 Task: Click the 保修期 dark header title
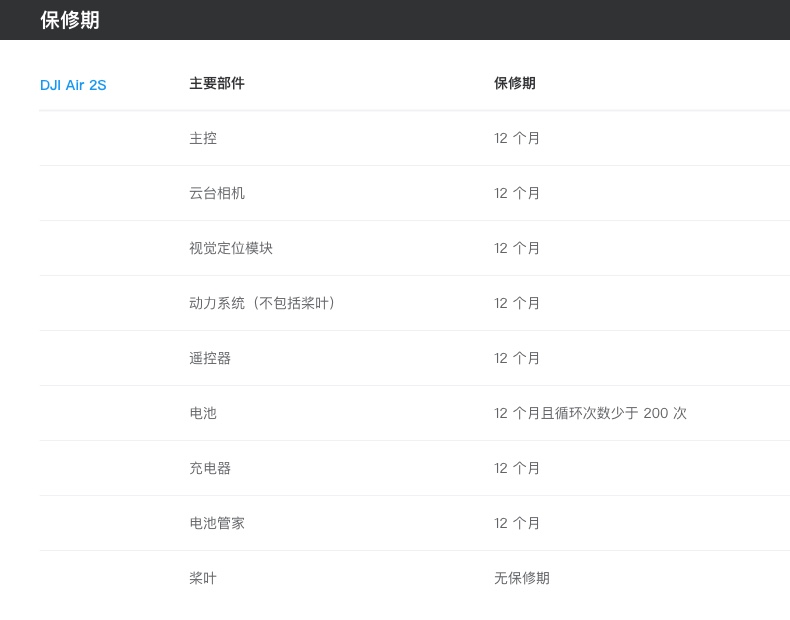click(x=70, y=20)
